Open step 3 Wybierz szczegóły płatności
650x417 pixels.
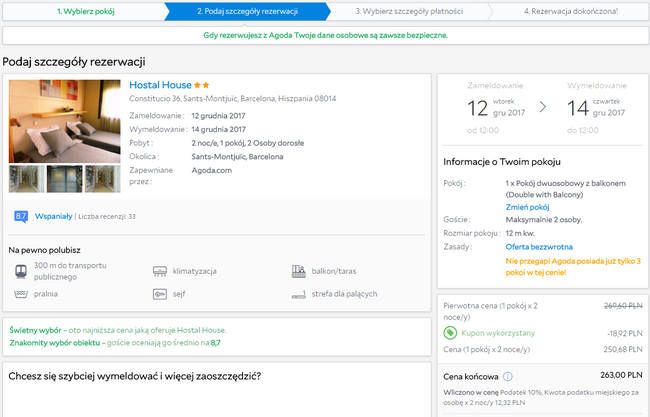click(x=407, y=12)
